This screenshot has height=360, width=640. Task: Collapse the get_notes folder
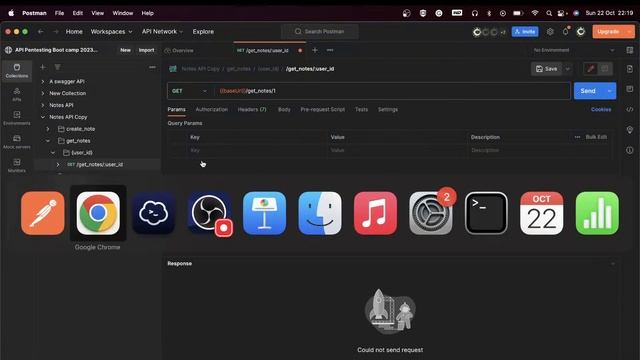48,141
